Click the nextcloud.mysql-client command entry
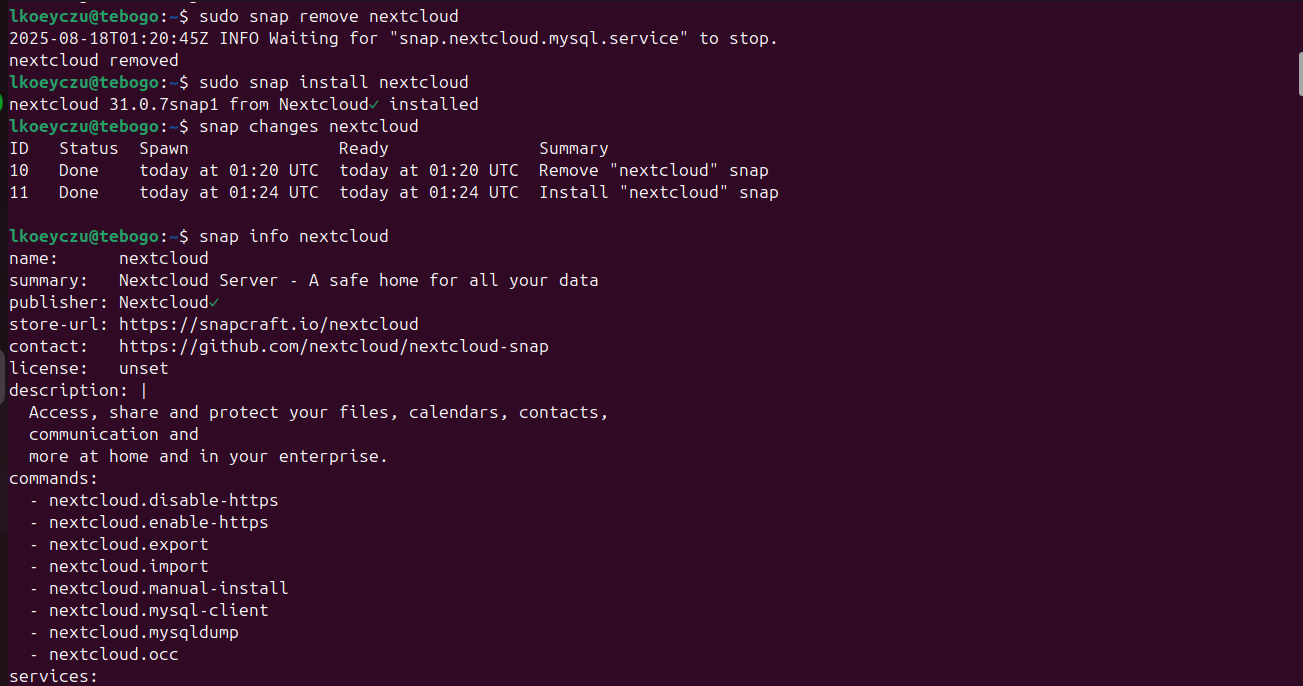The width and height of the screenshot is (1303, 686). pos(159,610)
